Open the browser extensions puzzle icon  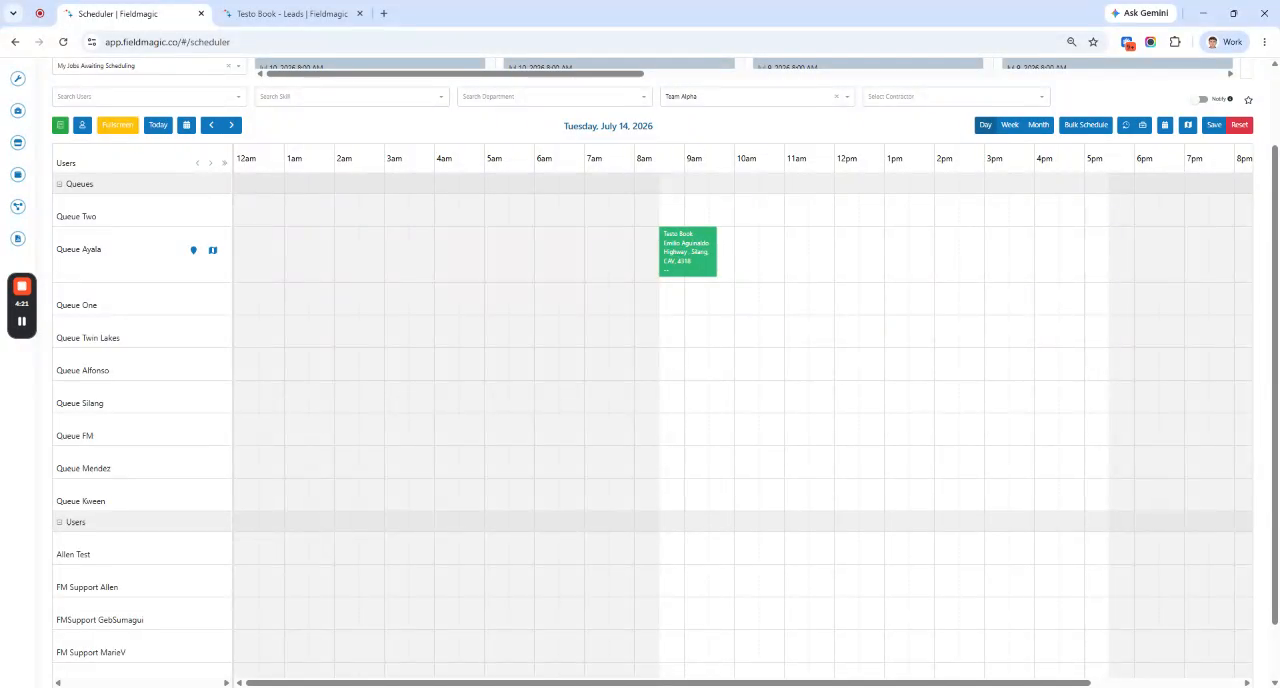pyautogui.click(x=1175, y=42)
